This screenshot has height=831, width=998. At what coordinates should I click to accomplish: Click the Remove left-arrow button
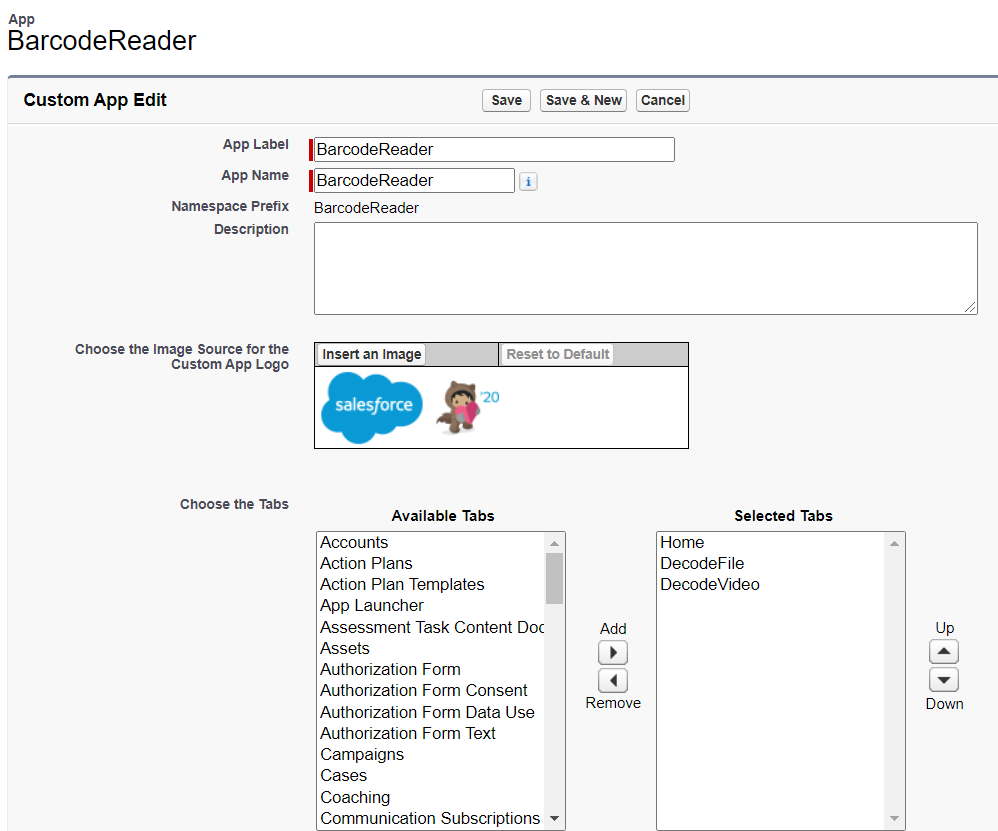613,681
